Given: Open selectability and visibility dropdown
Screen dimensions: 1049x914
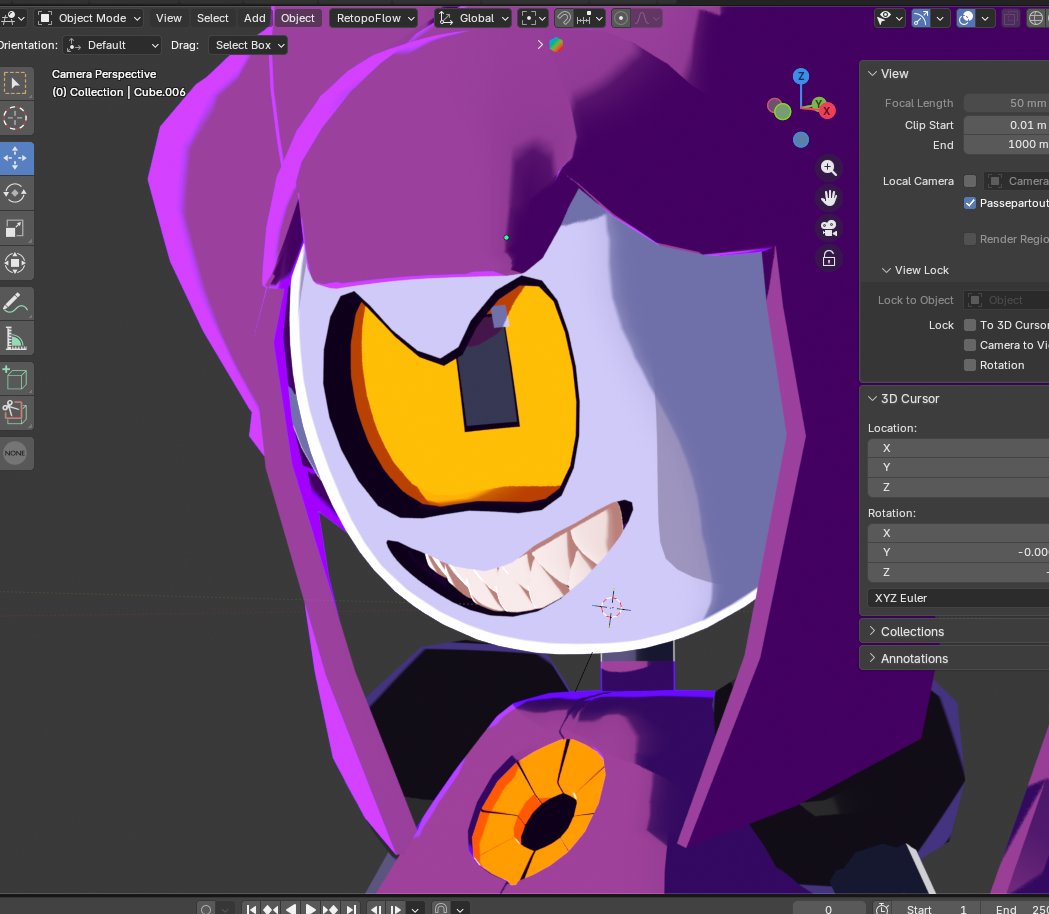Looking at the screenshot, I should coord(890,18).
